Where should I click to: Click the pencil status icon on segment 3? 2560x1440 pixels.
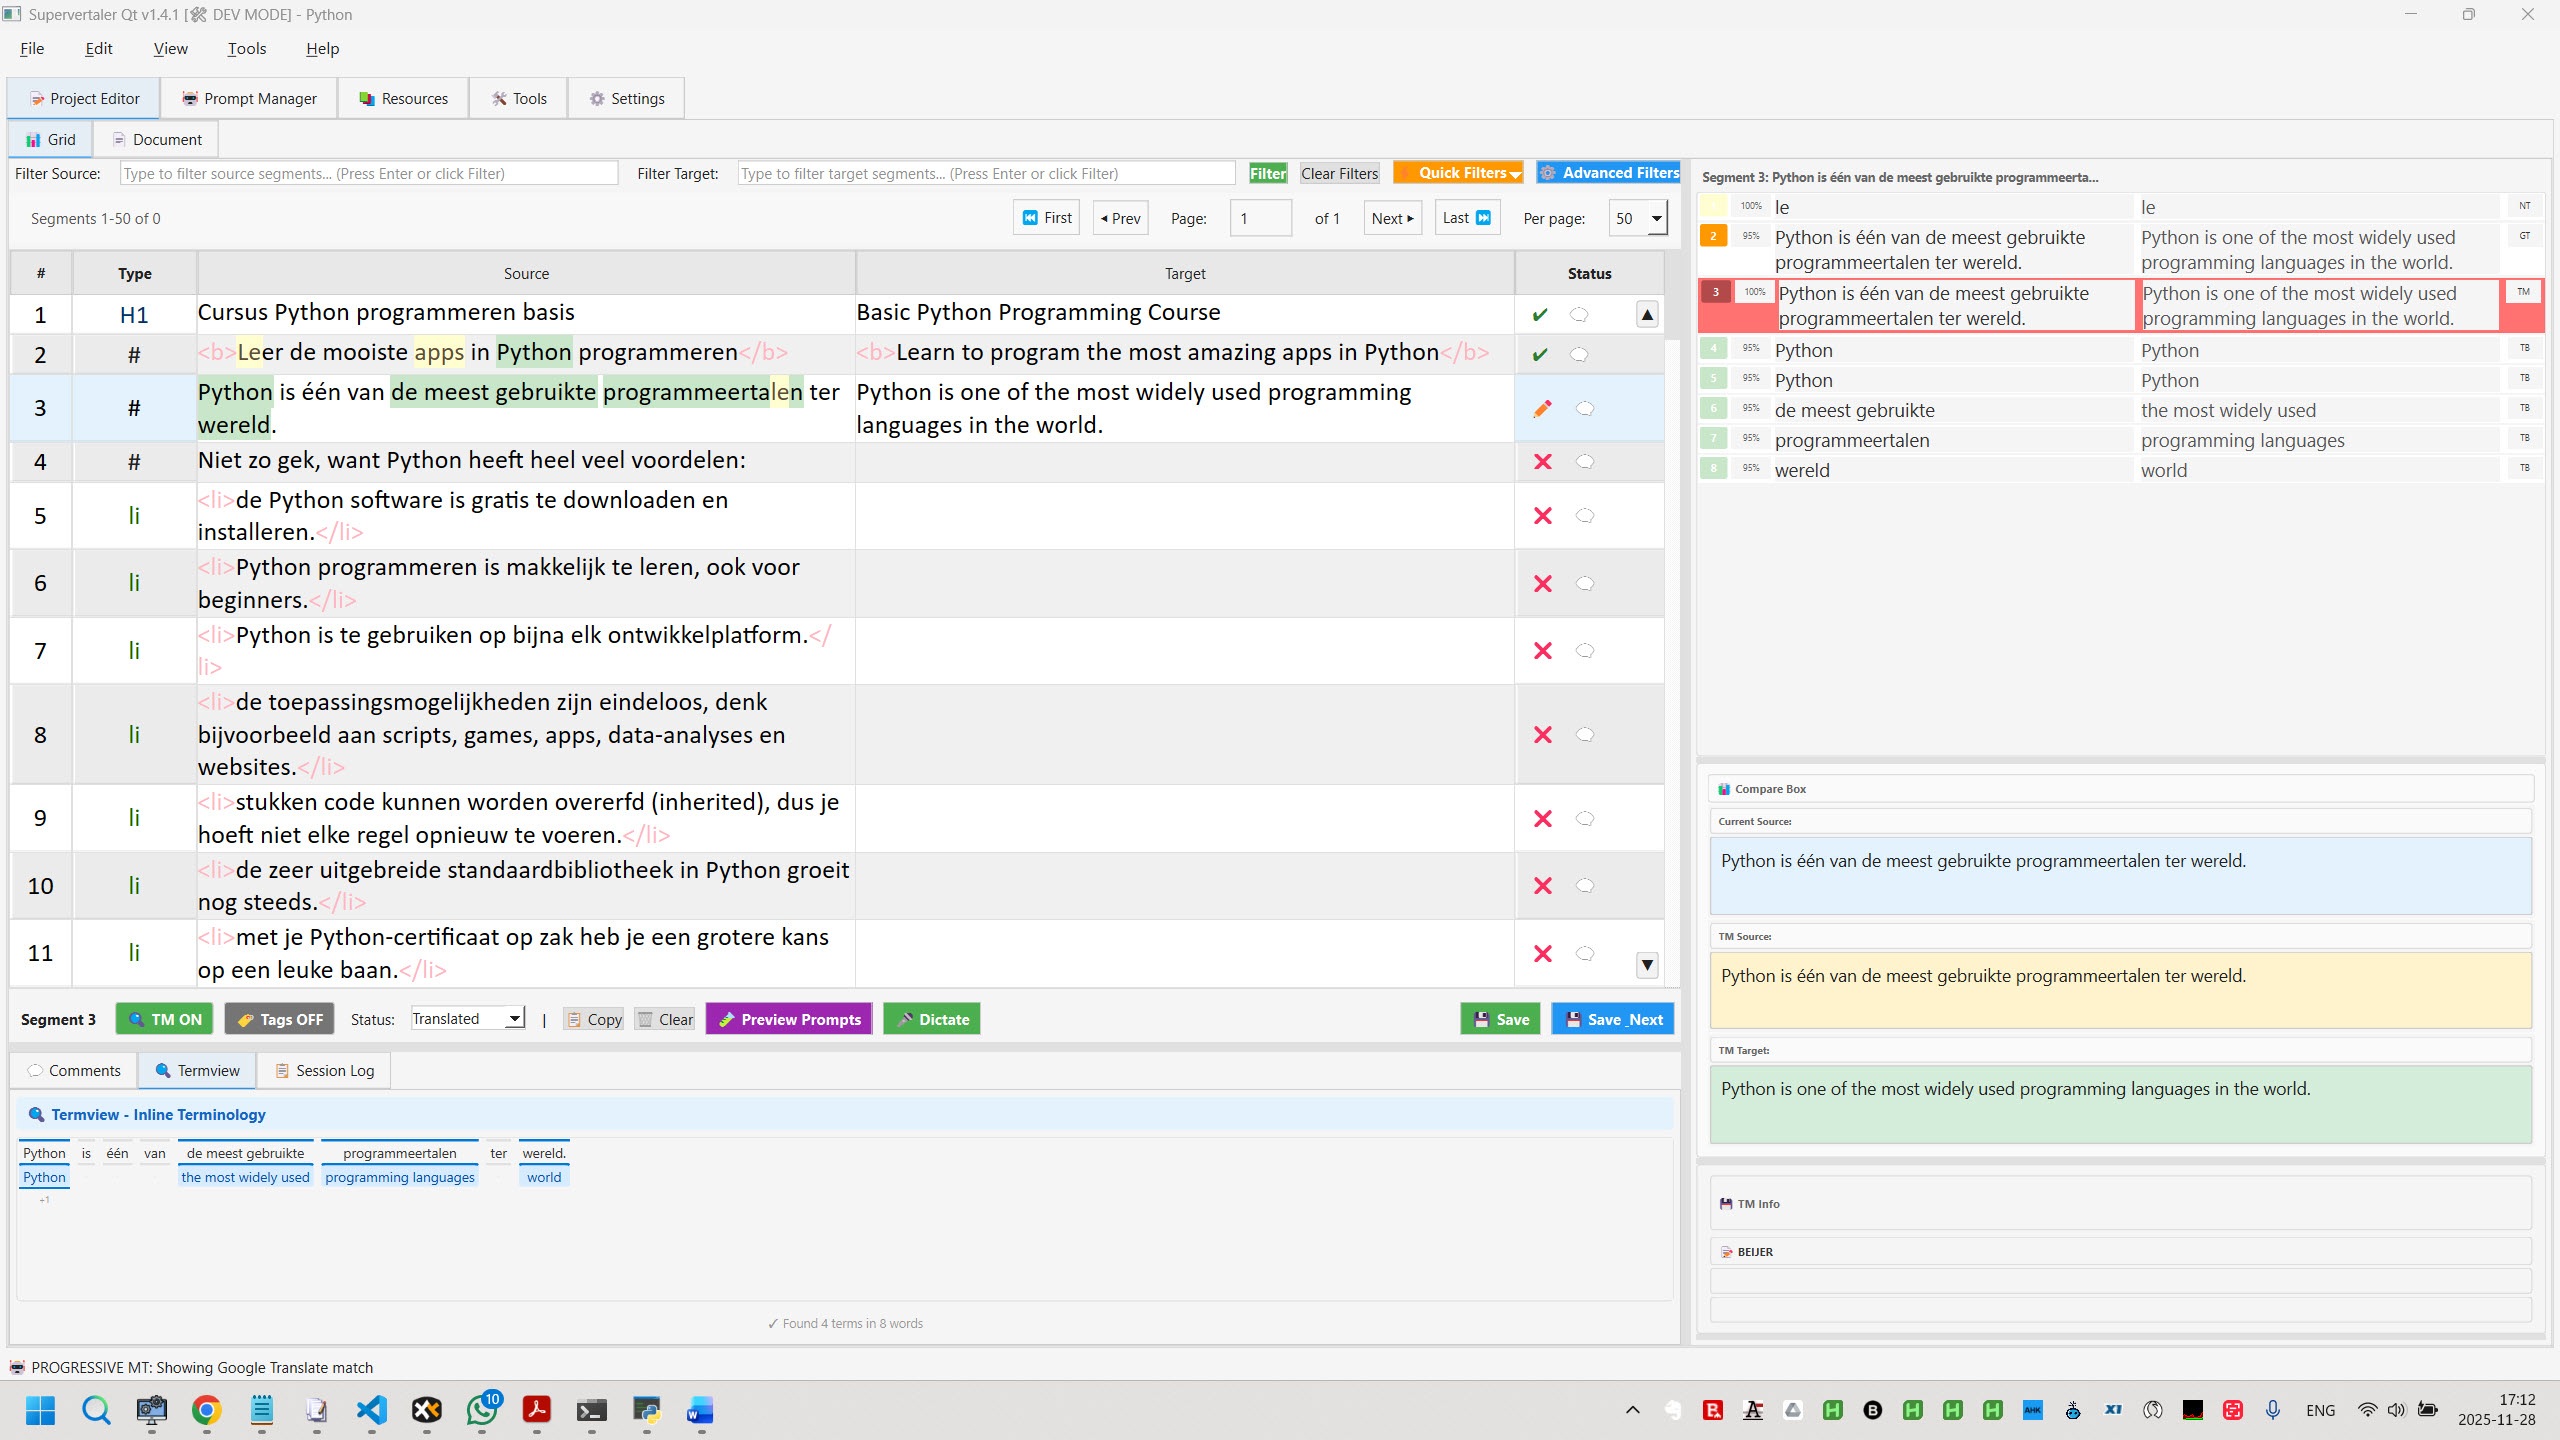1542,408
